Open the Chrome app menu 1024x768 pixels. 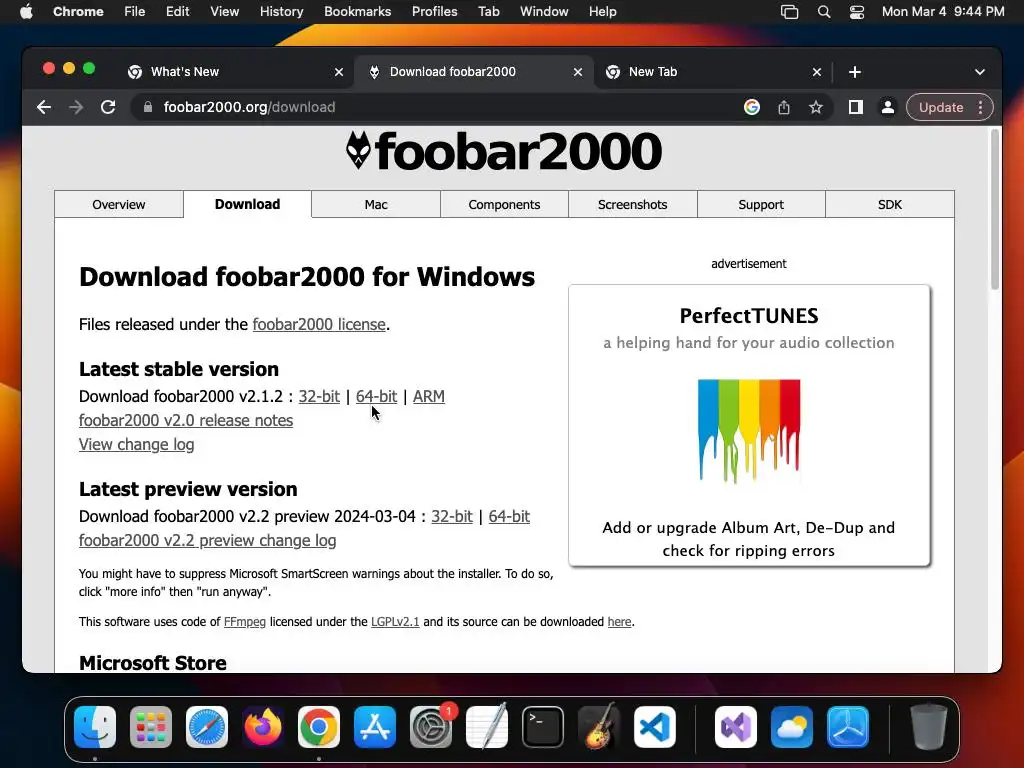(x=78, y=12)
